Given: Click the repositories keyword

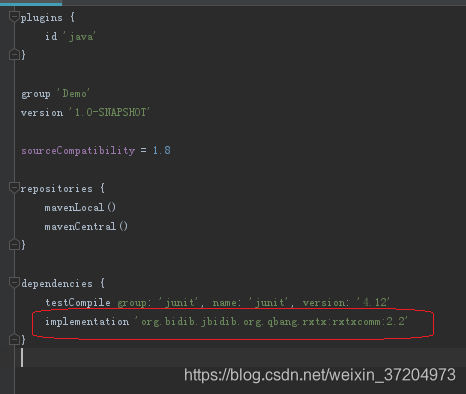Looking at the screenshot, I should click(x=56, y=189).
